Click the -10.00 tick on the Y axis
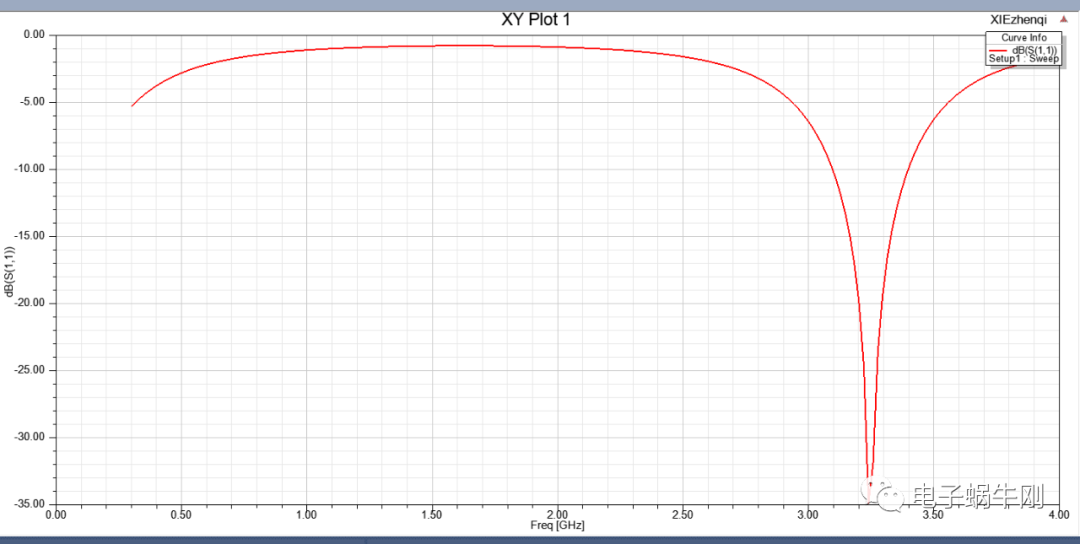The image size is (1080, 544). [32, 169]
